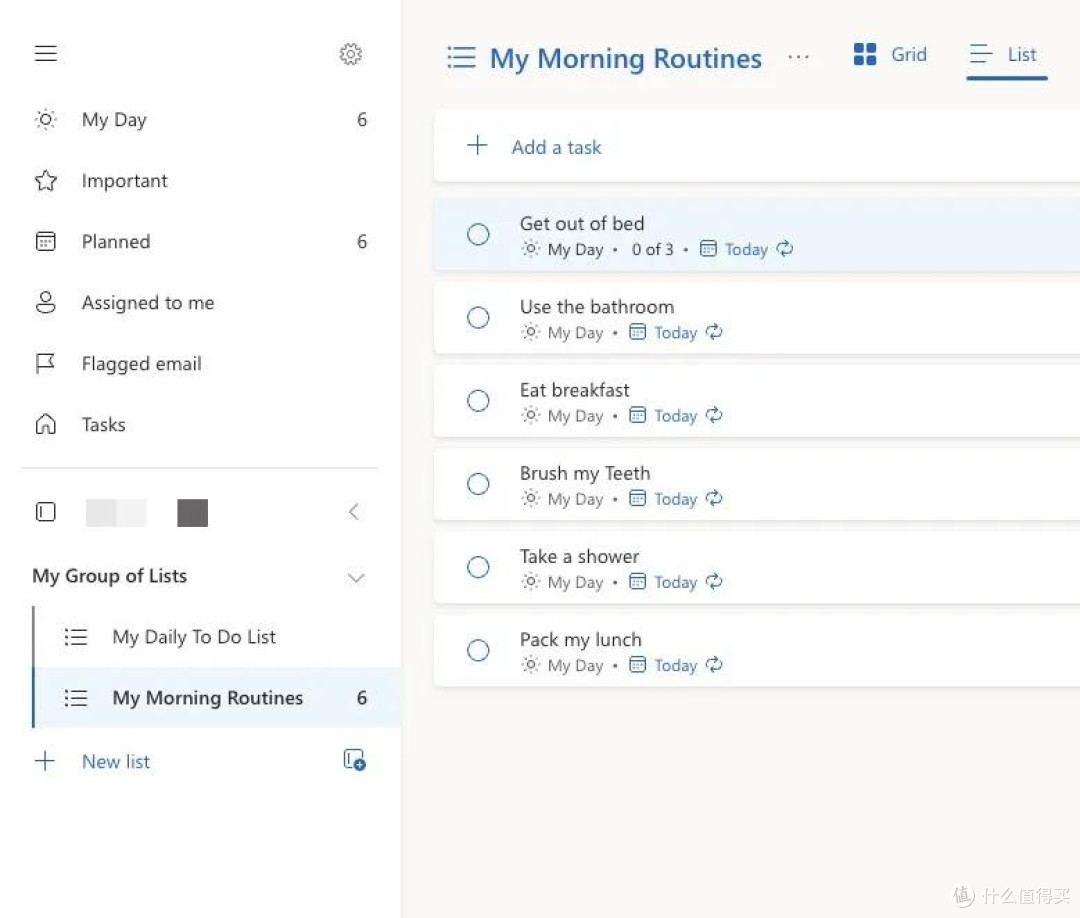Mark Use the bathroom as complete
Viewport: 1080px width, 918px height.
(478, 317)
